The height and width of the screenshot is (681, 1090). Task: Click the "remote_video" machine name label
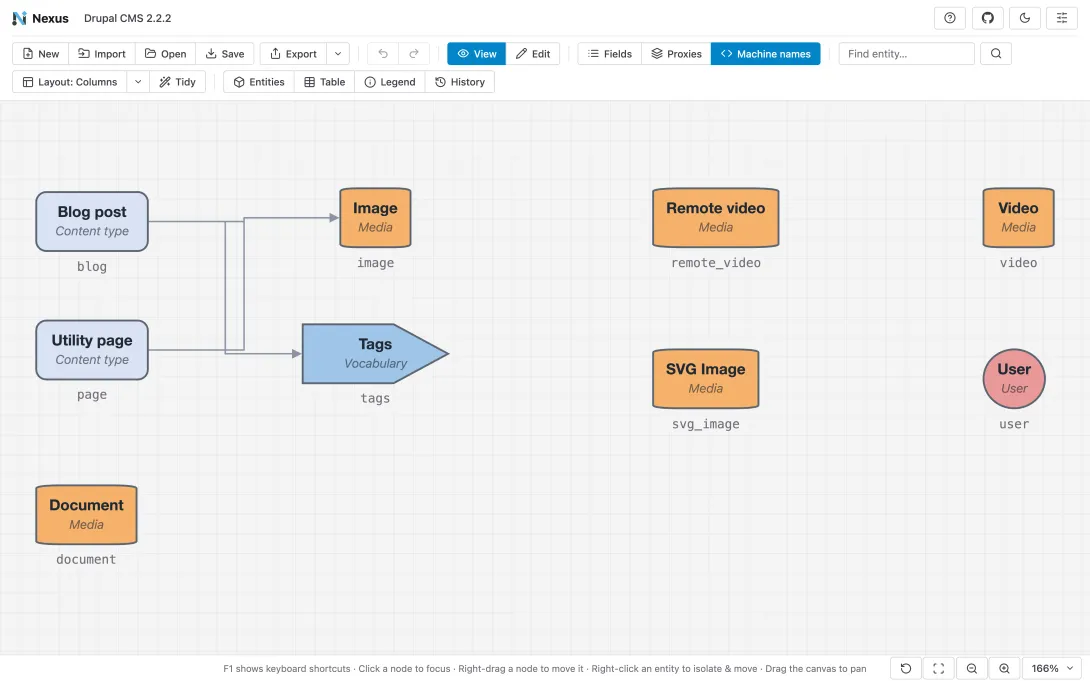point(715,263)
